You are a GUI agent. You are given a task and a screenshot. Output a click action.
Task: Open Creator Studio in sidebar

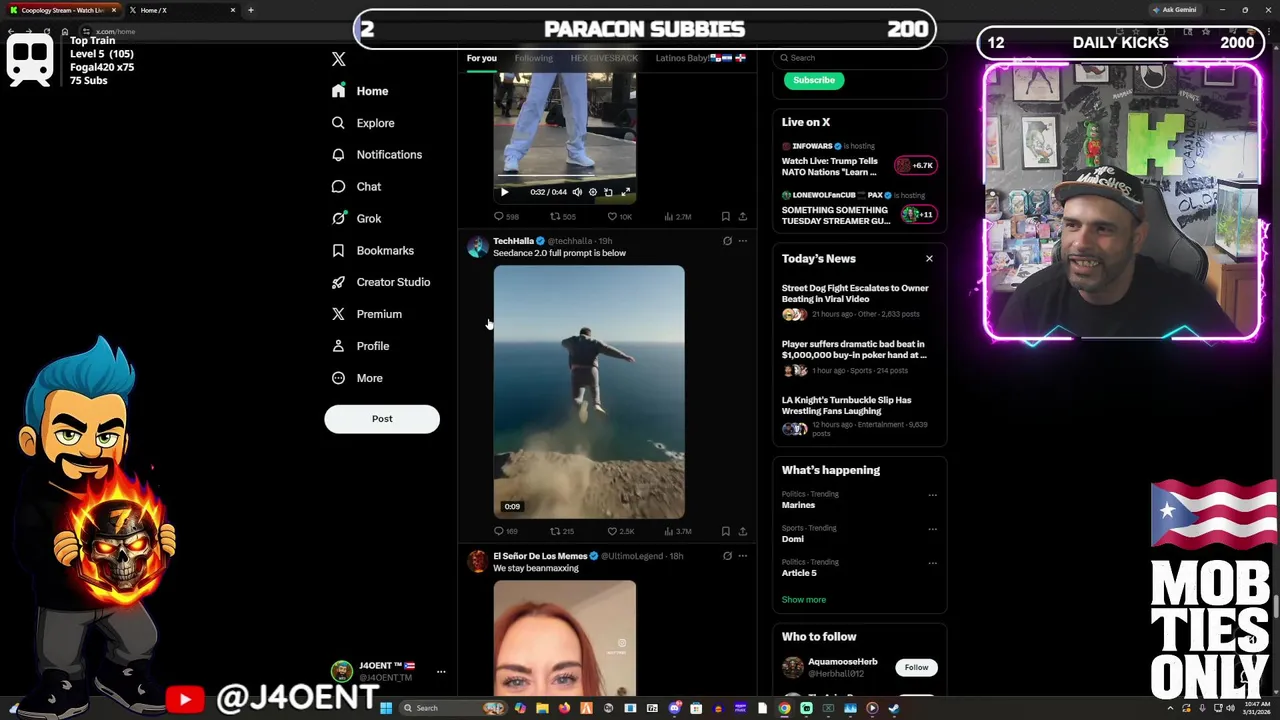[380, 282]
